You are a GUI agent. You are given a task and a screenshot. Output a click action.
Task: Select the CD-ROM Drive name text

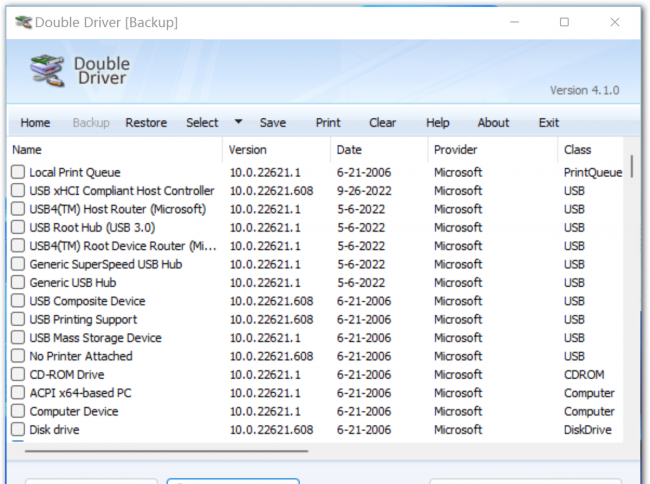click(67, 375)
